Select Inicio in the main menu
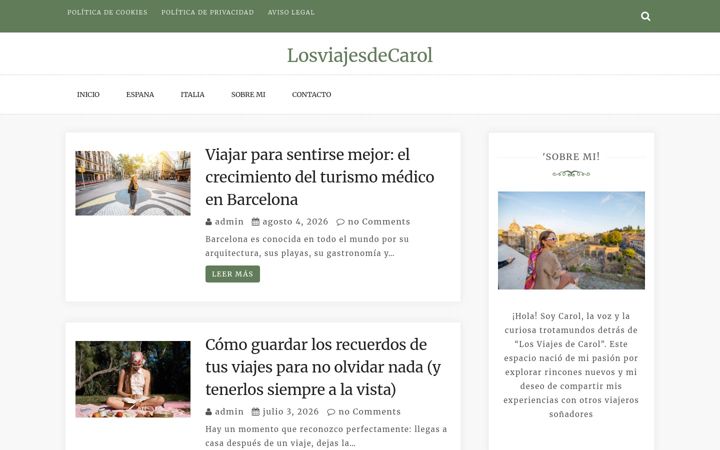720x450 pixels. pos(88,95)
